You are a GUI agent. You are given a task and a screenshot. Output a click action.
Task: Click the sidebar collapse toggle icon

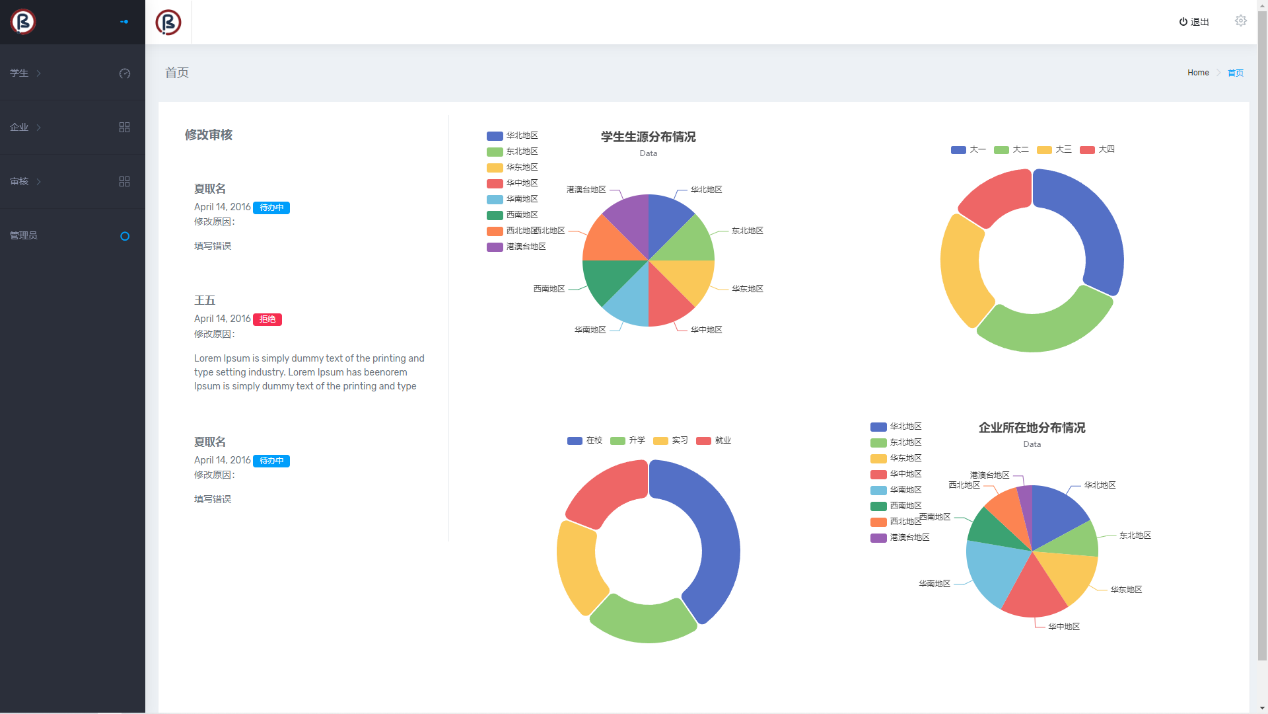tap(124, 21)
